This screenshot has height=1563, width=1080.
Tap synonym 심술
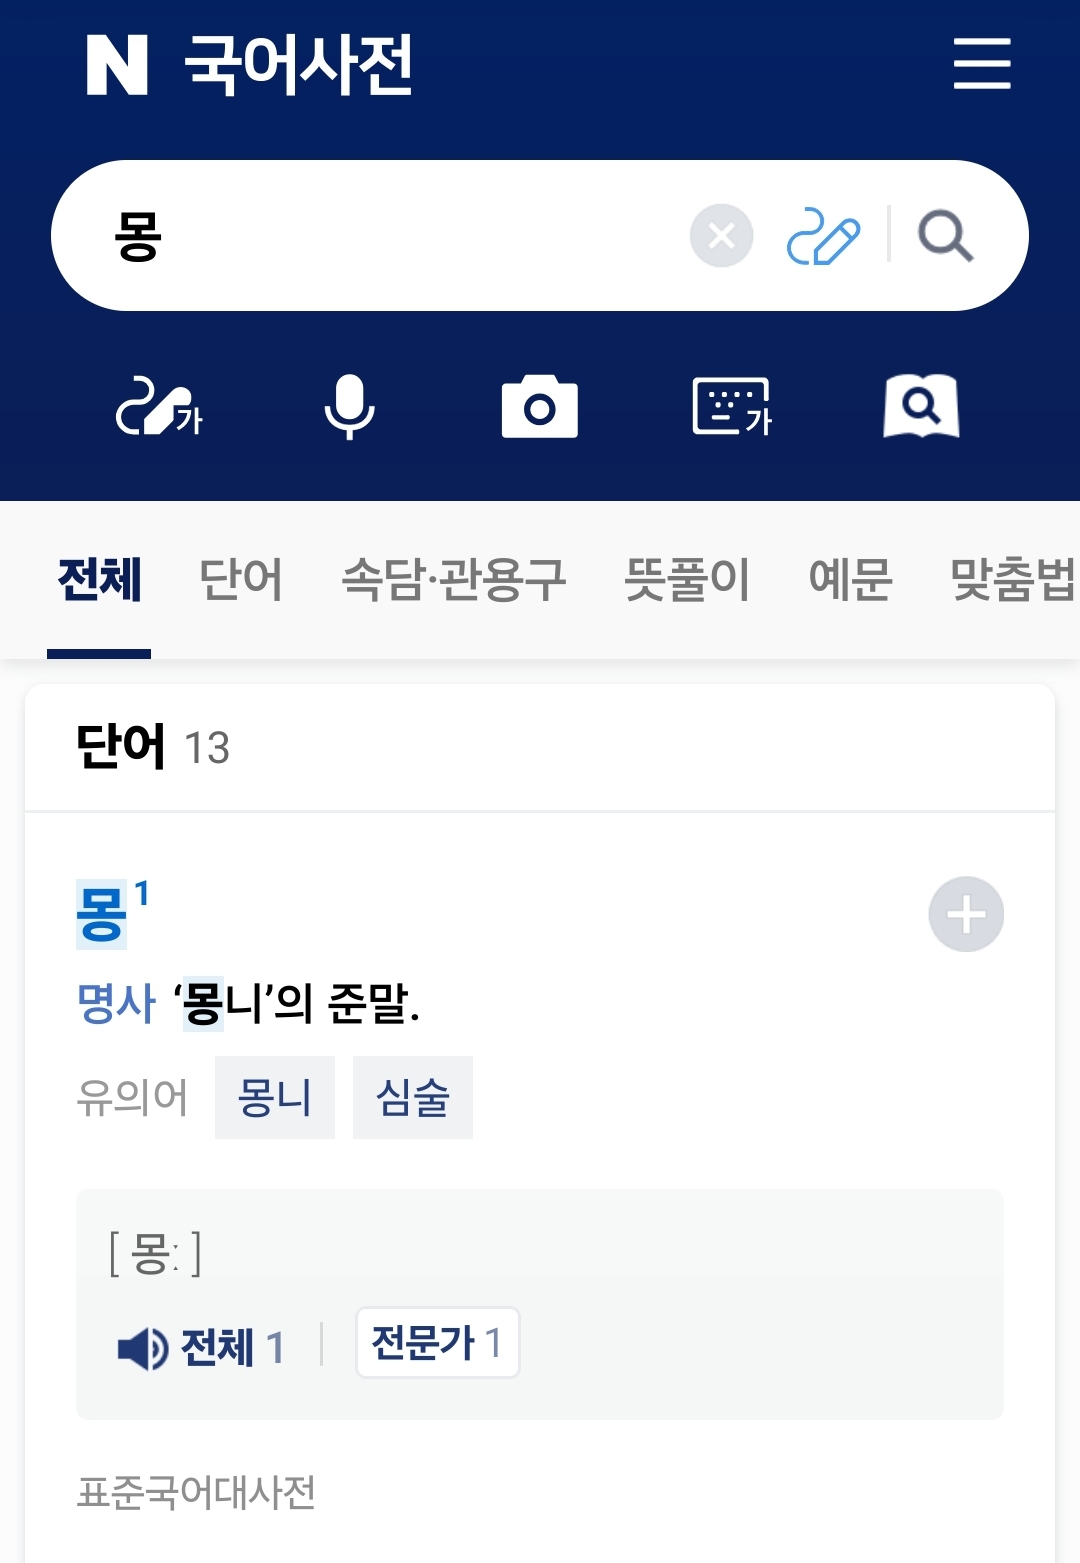[412, 1098]
